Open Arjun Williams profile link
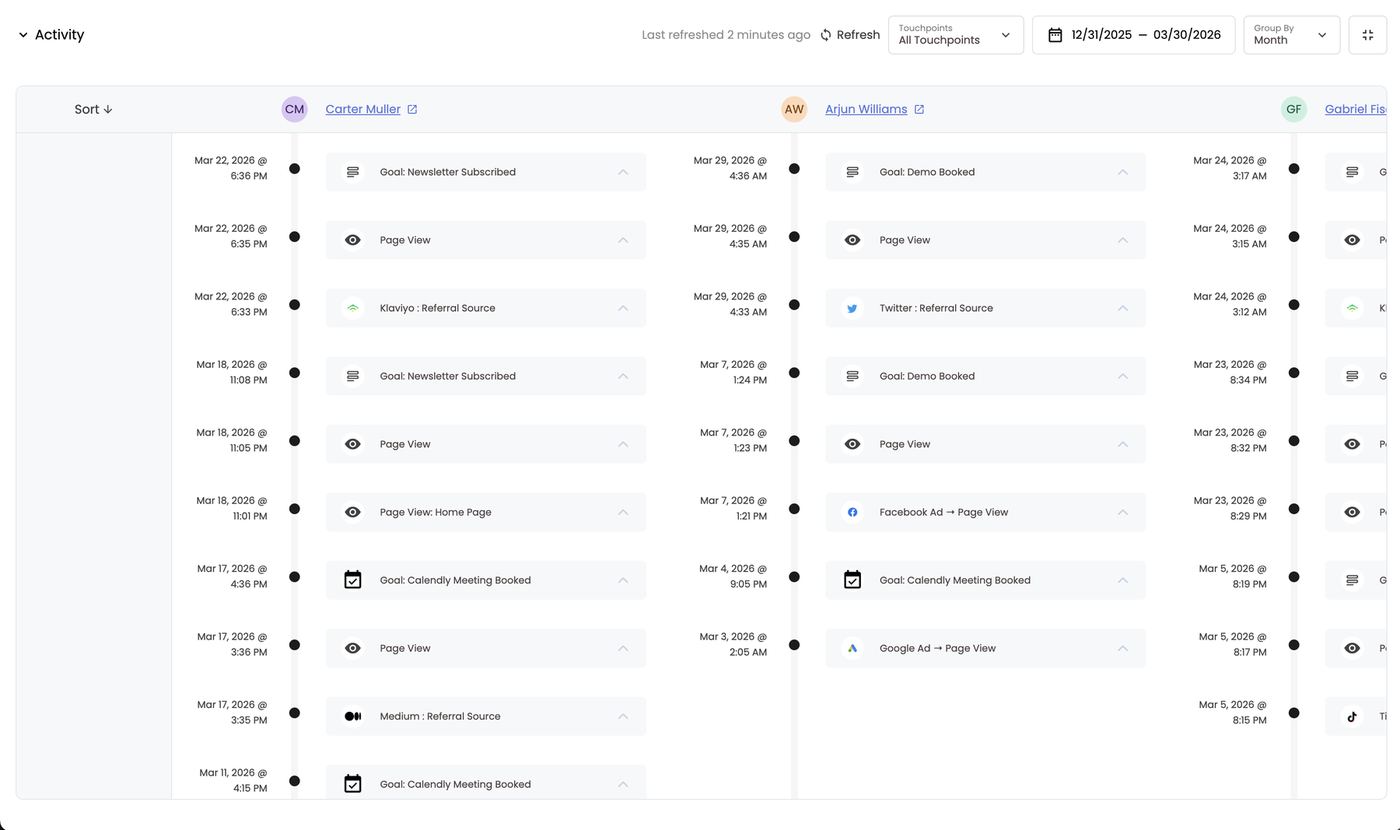The height and width of the screenshot is (830, 1400). point(866,110)
